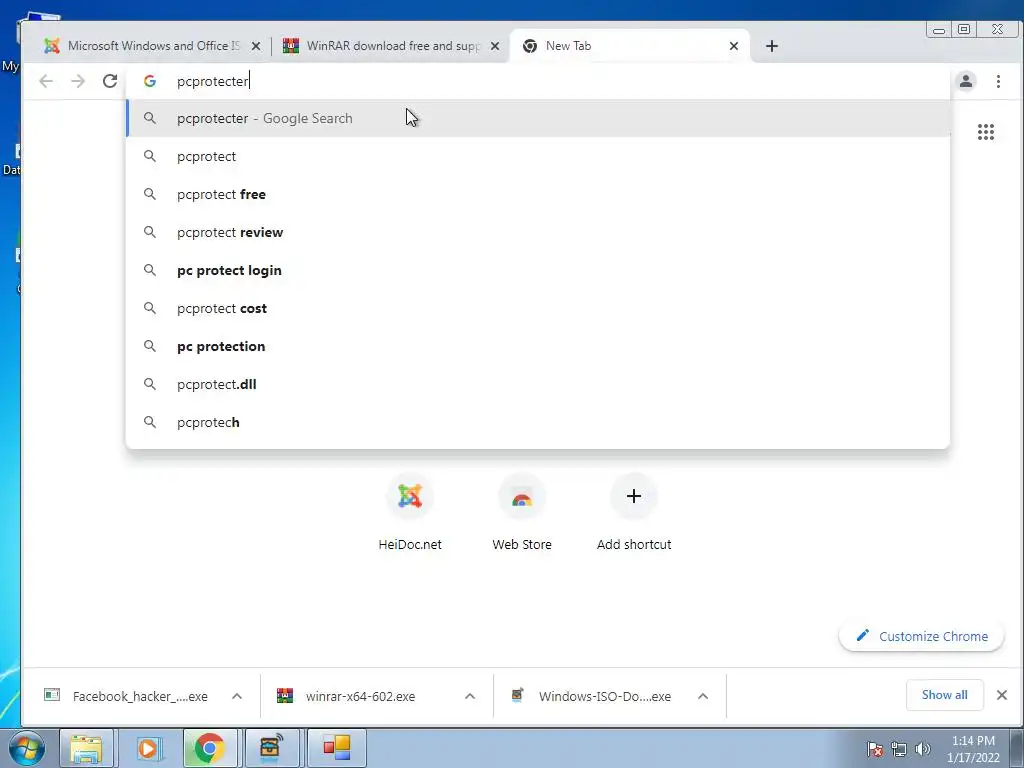This screenshot has height=768, width=1024.
Task: Select the 'pcprotech' suggestion
Action: tap(538, 422)
